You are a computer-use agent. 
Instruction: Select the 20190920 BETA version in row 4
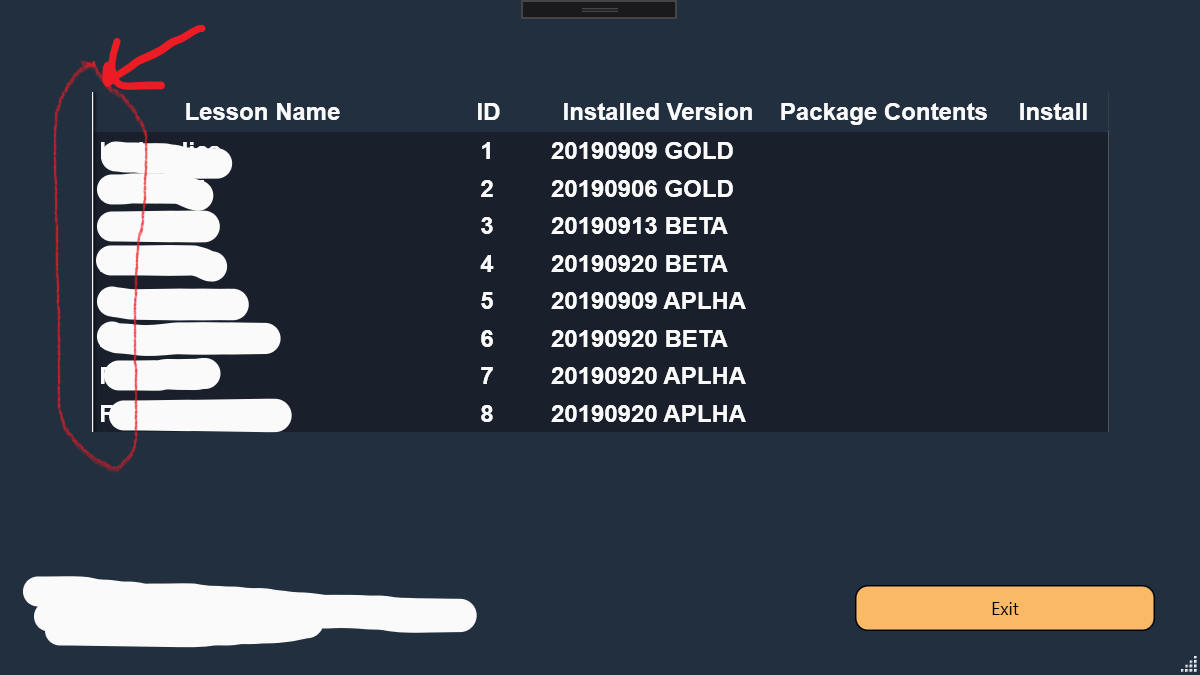tap(639, 264)
